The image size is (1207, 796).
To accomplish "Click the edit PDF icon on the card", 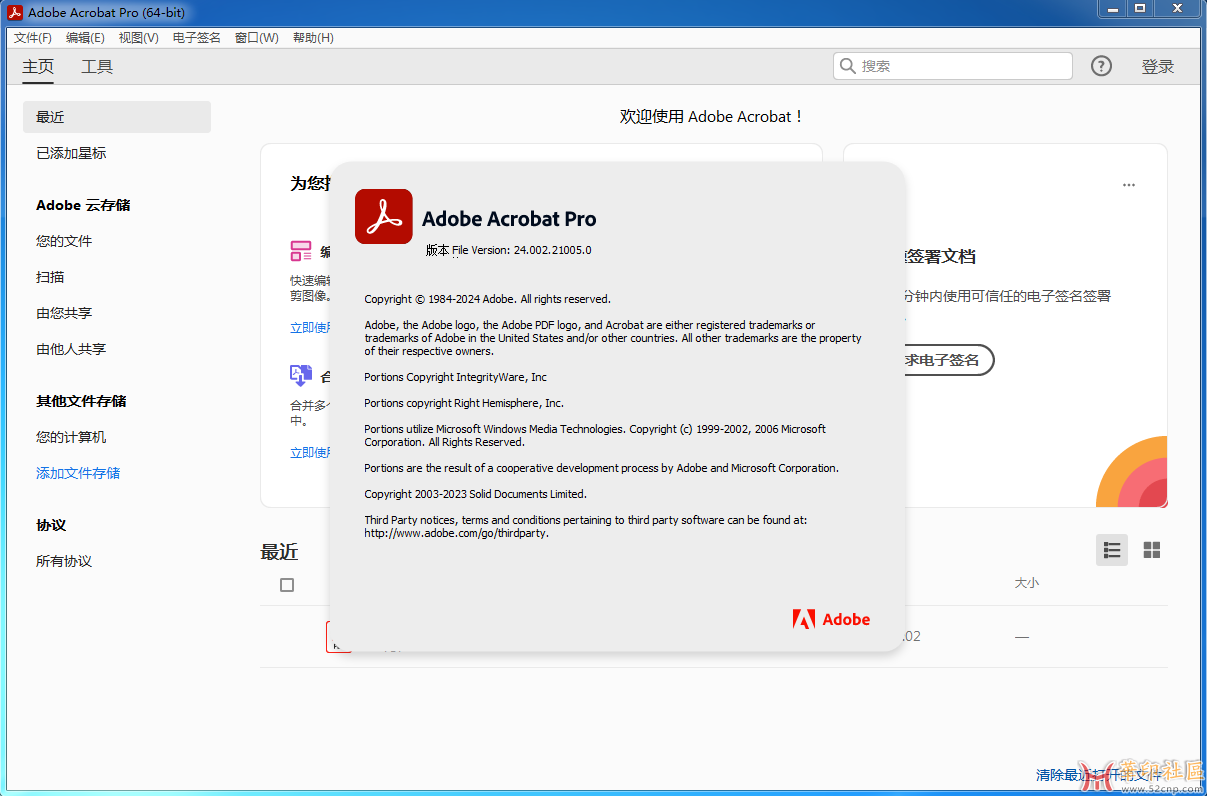I will tap(301, 250).
